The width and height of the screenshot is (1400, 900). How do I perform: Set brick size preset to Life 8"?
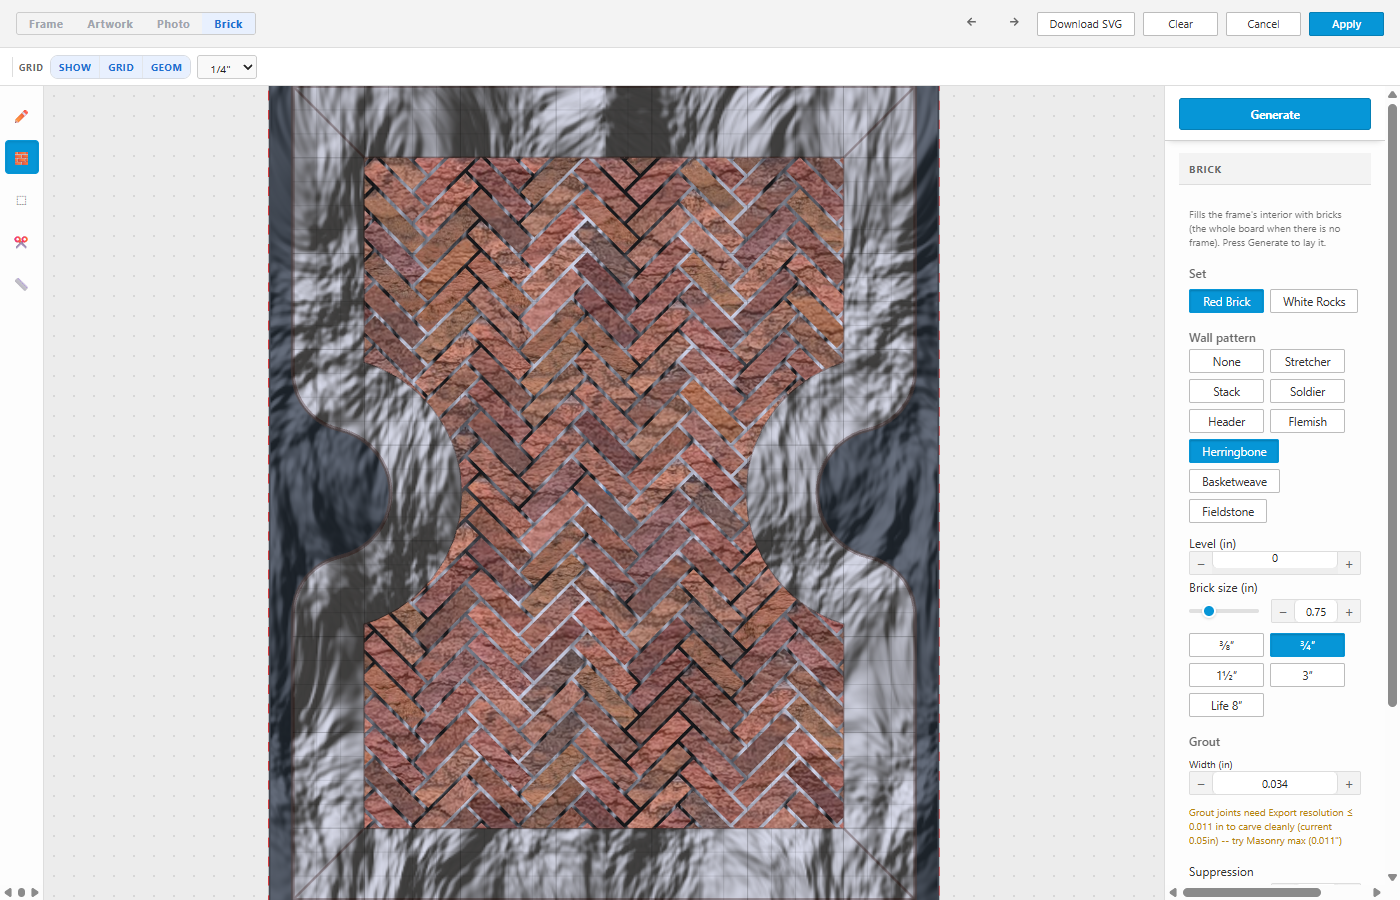pos(1226,706)
